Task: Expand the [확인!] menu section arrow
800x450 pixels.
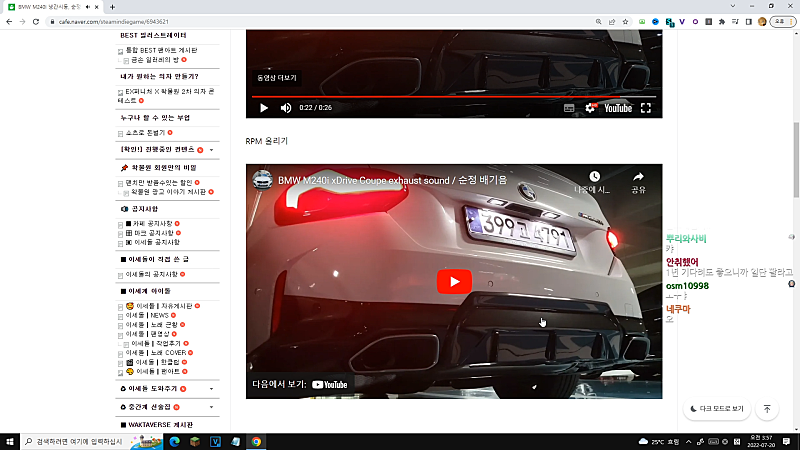Action: [x=211, y=150]
